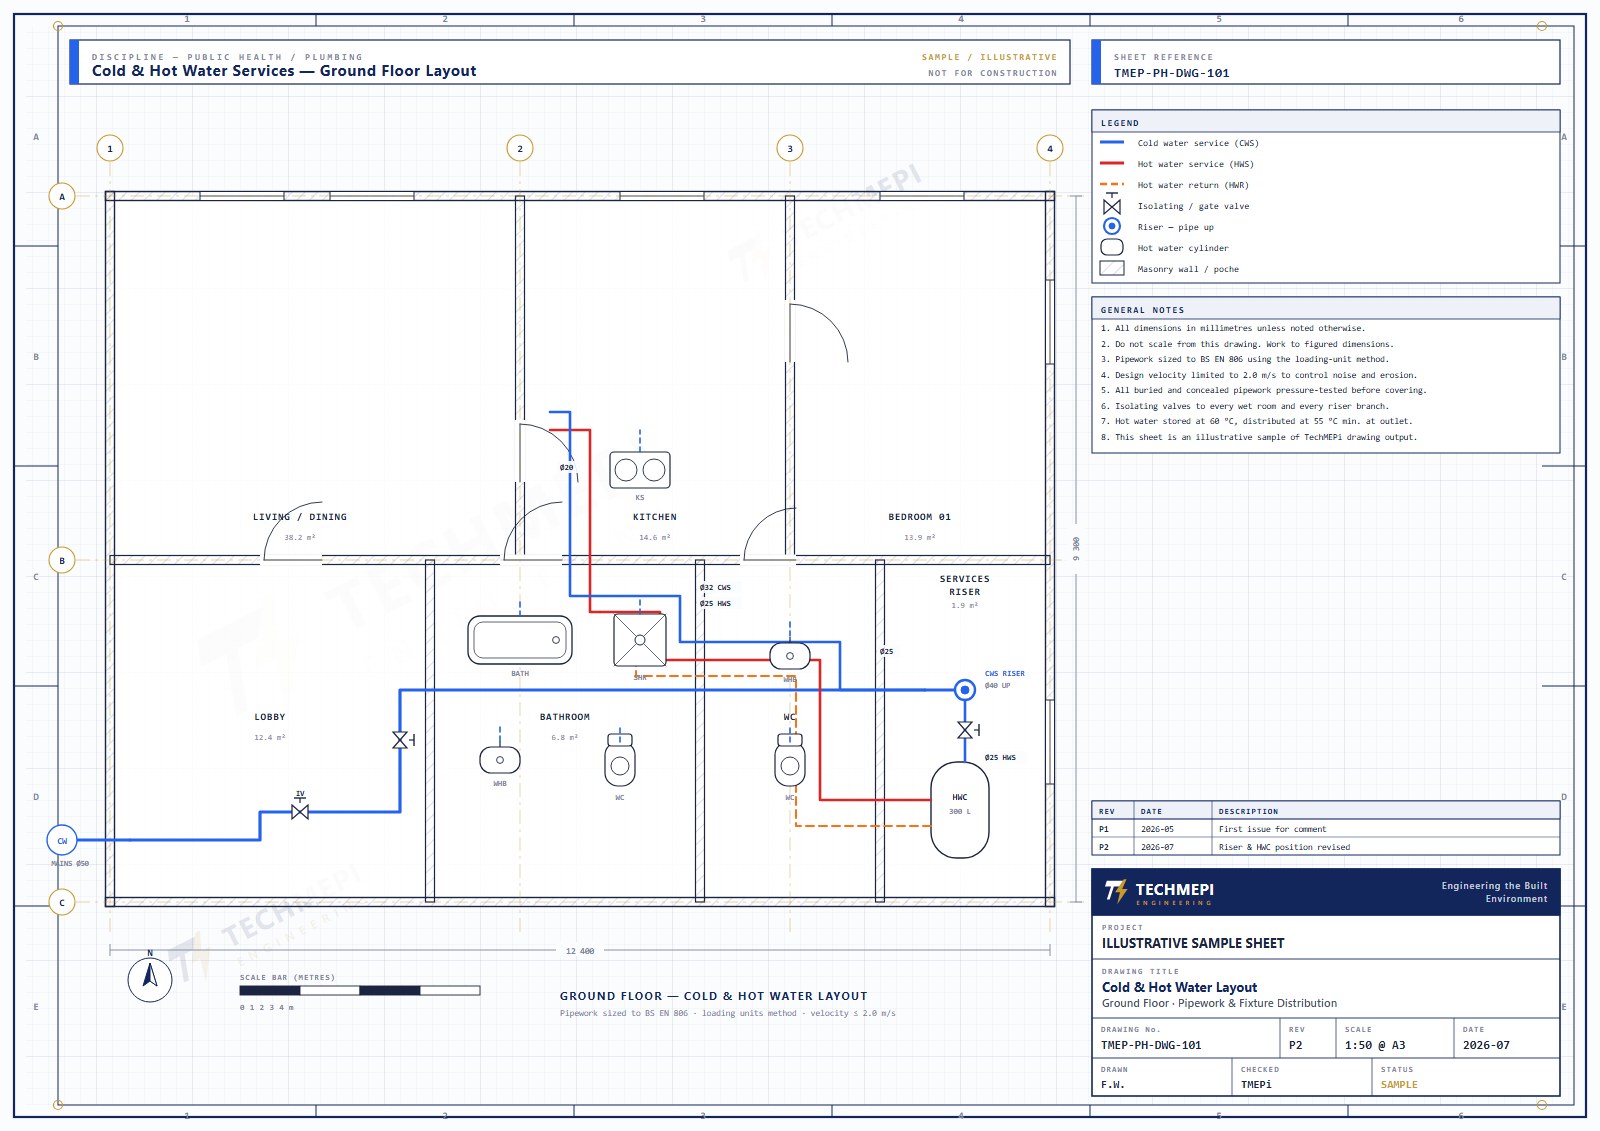Click the IV isolating valve on the mains pipe
1600x1131 pixels.
coord(300,811)
